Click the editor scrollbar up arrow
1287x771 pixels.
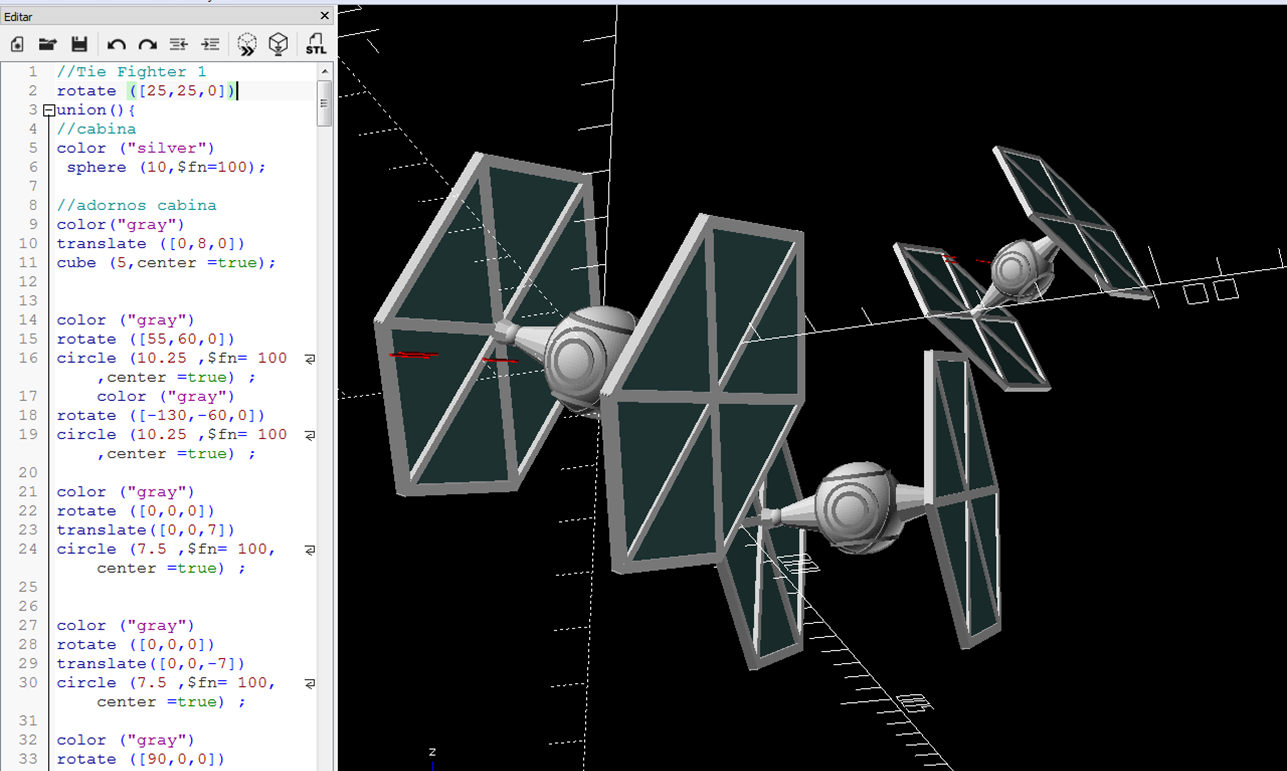click(x=324, y=71)
